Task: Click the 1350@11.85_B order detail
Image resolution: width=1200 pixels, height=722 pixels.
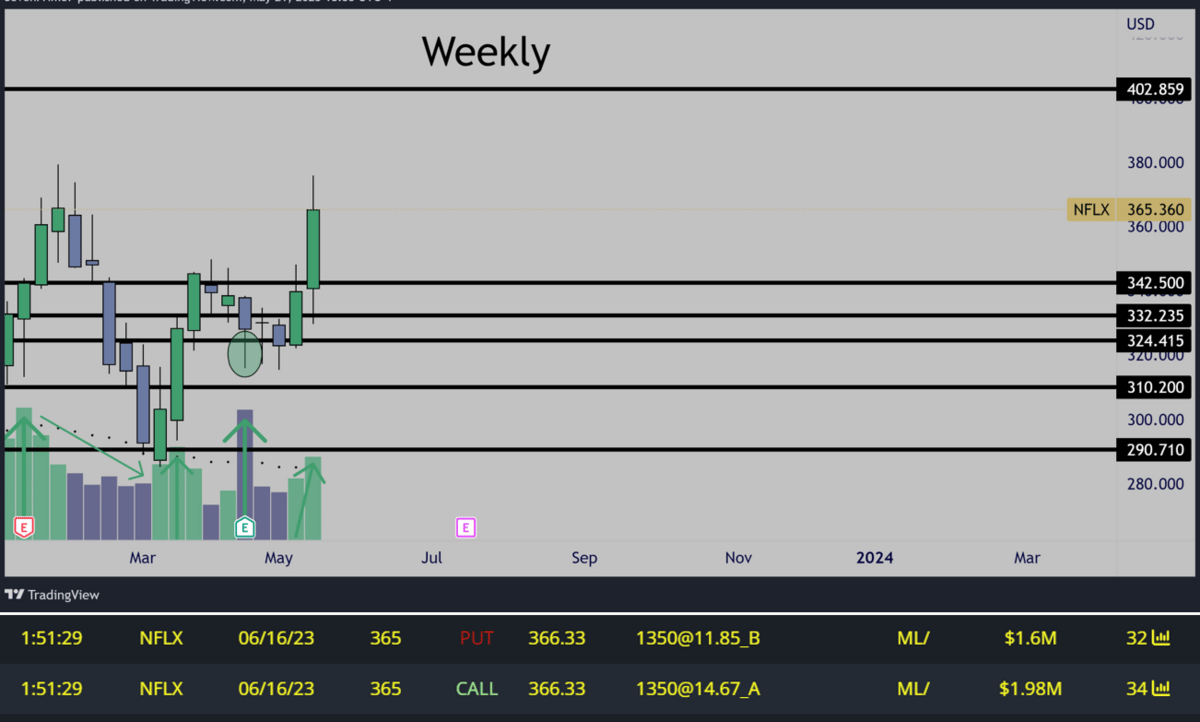Action: click(x=697, y=638)
